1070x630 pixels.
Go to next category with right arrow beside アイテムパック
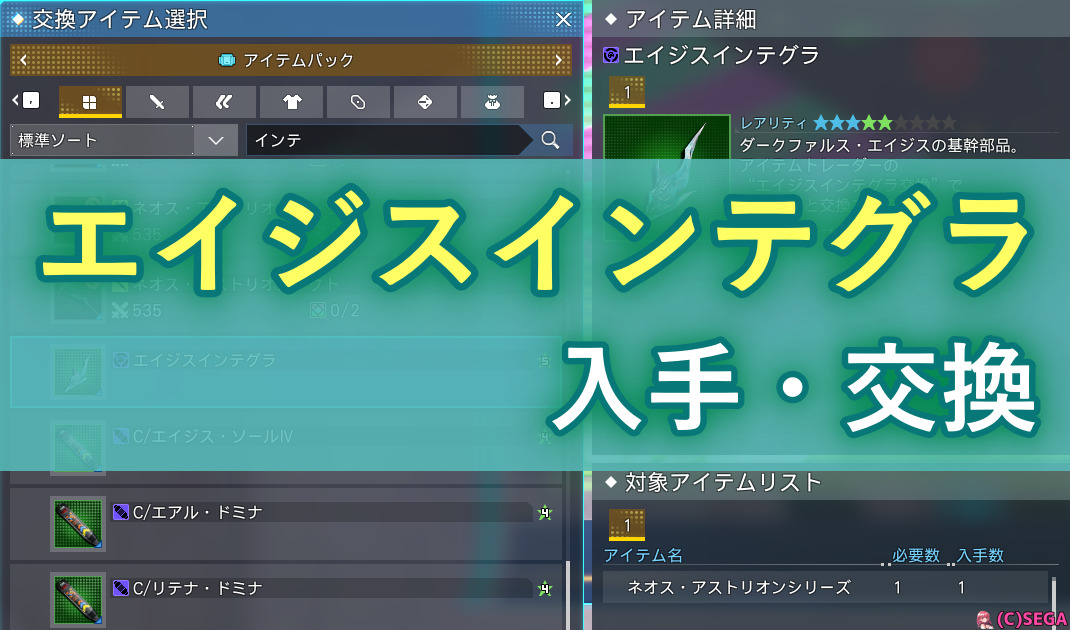coord(559,60)
